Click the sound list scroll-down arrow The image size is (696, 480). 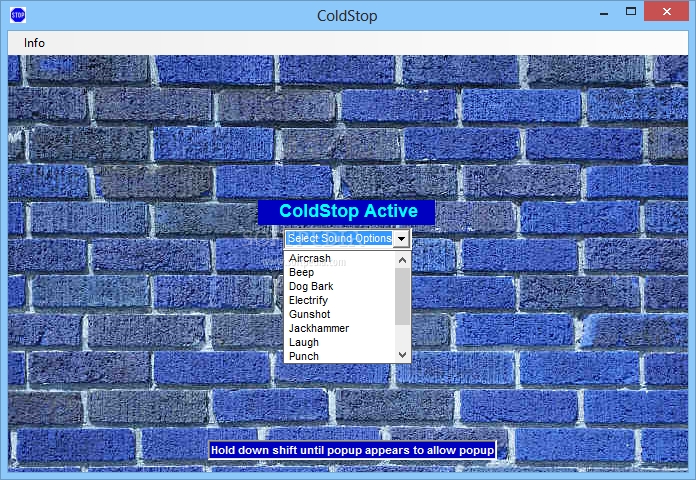pos(403,354)
